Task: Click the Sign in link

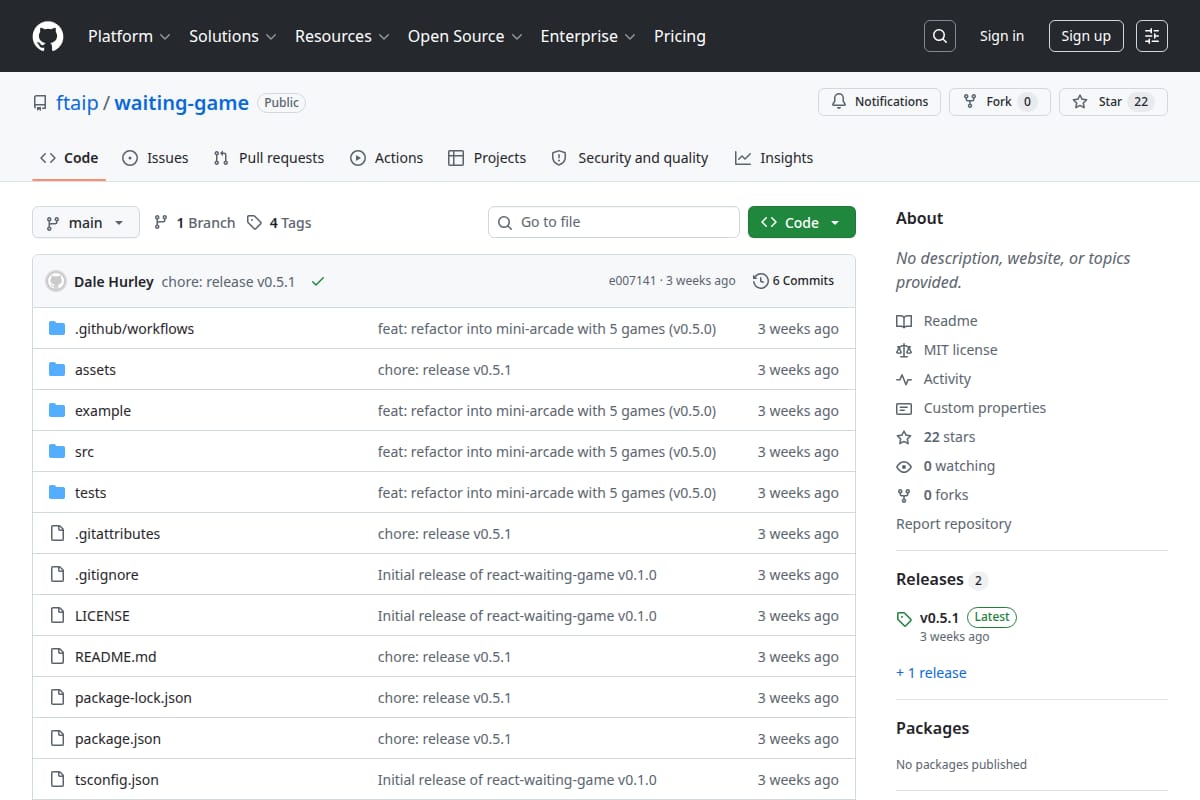Action: pos(1002,36)
